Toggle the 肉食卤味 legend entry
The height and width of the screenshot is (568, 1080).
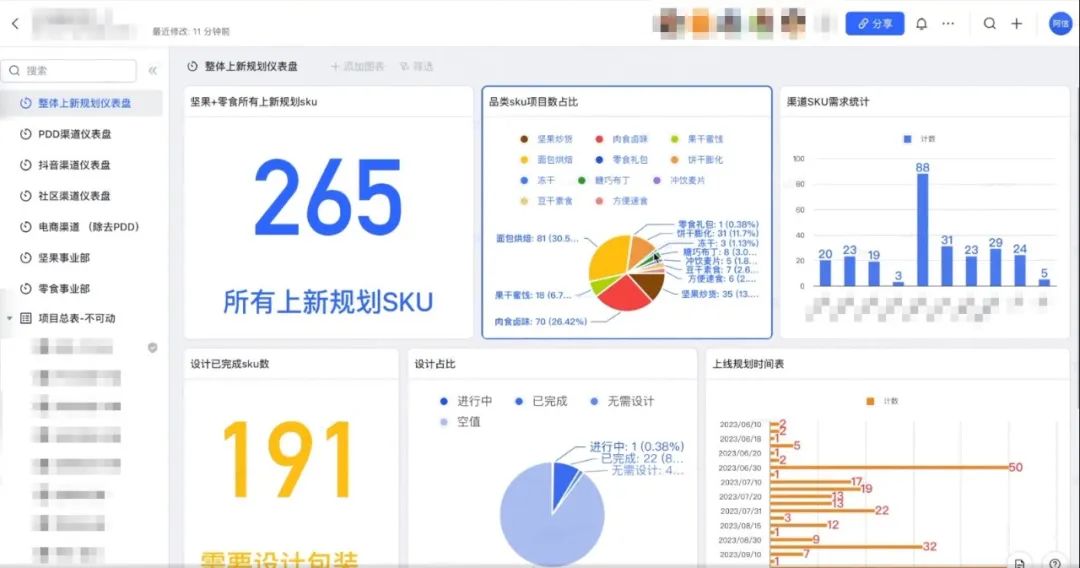click(x=621, y=139)
